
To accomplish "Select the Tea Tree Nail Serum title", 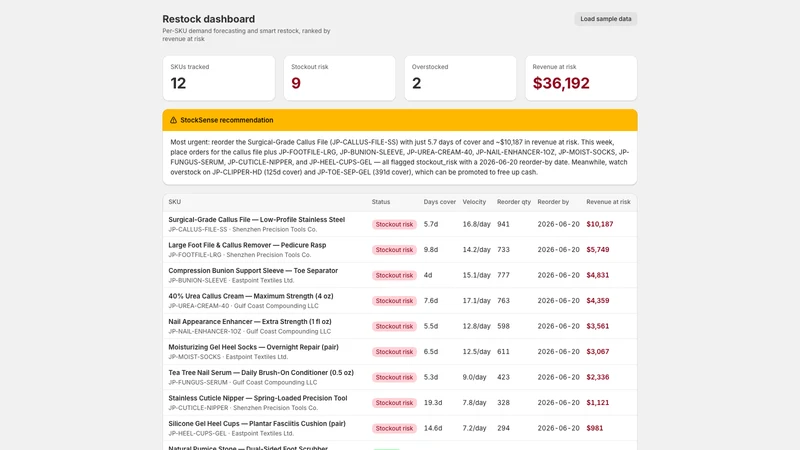I will (x=261, y=372).
